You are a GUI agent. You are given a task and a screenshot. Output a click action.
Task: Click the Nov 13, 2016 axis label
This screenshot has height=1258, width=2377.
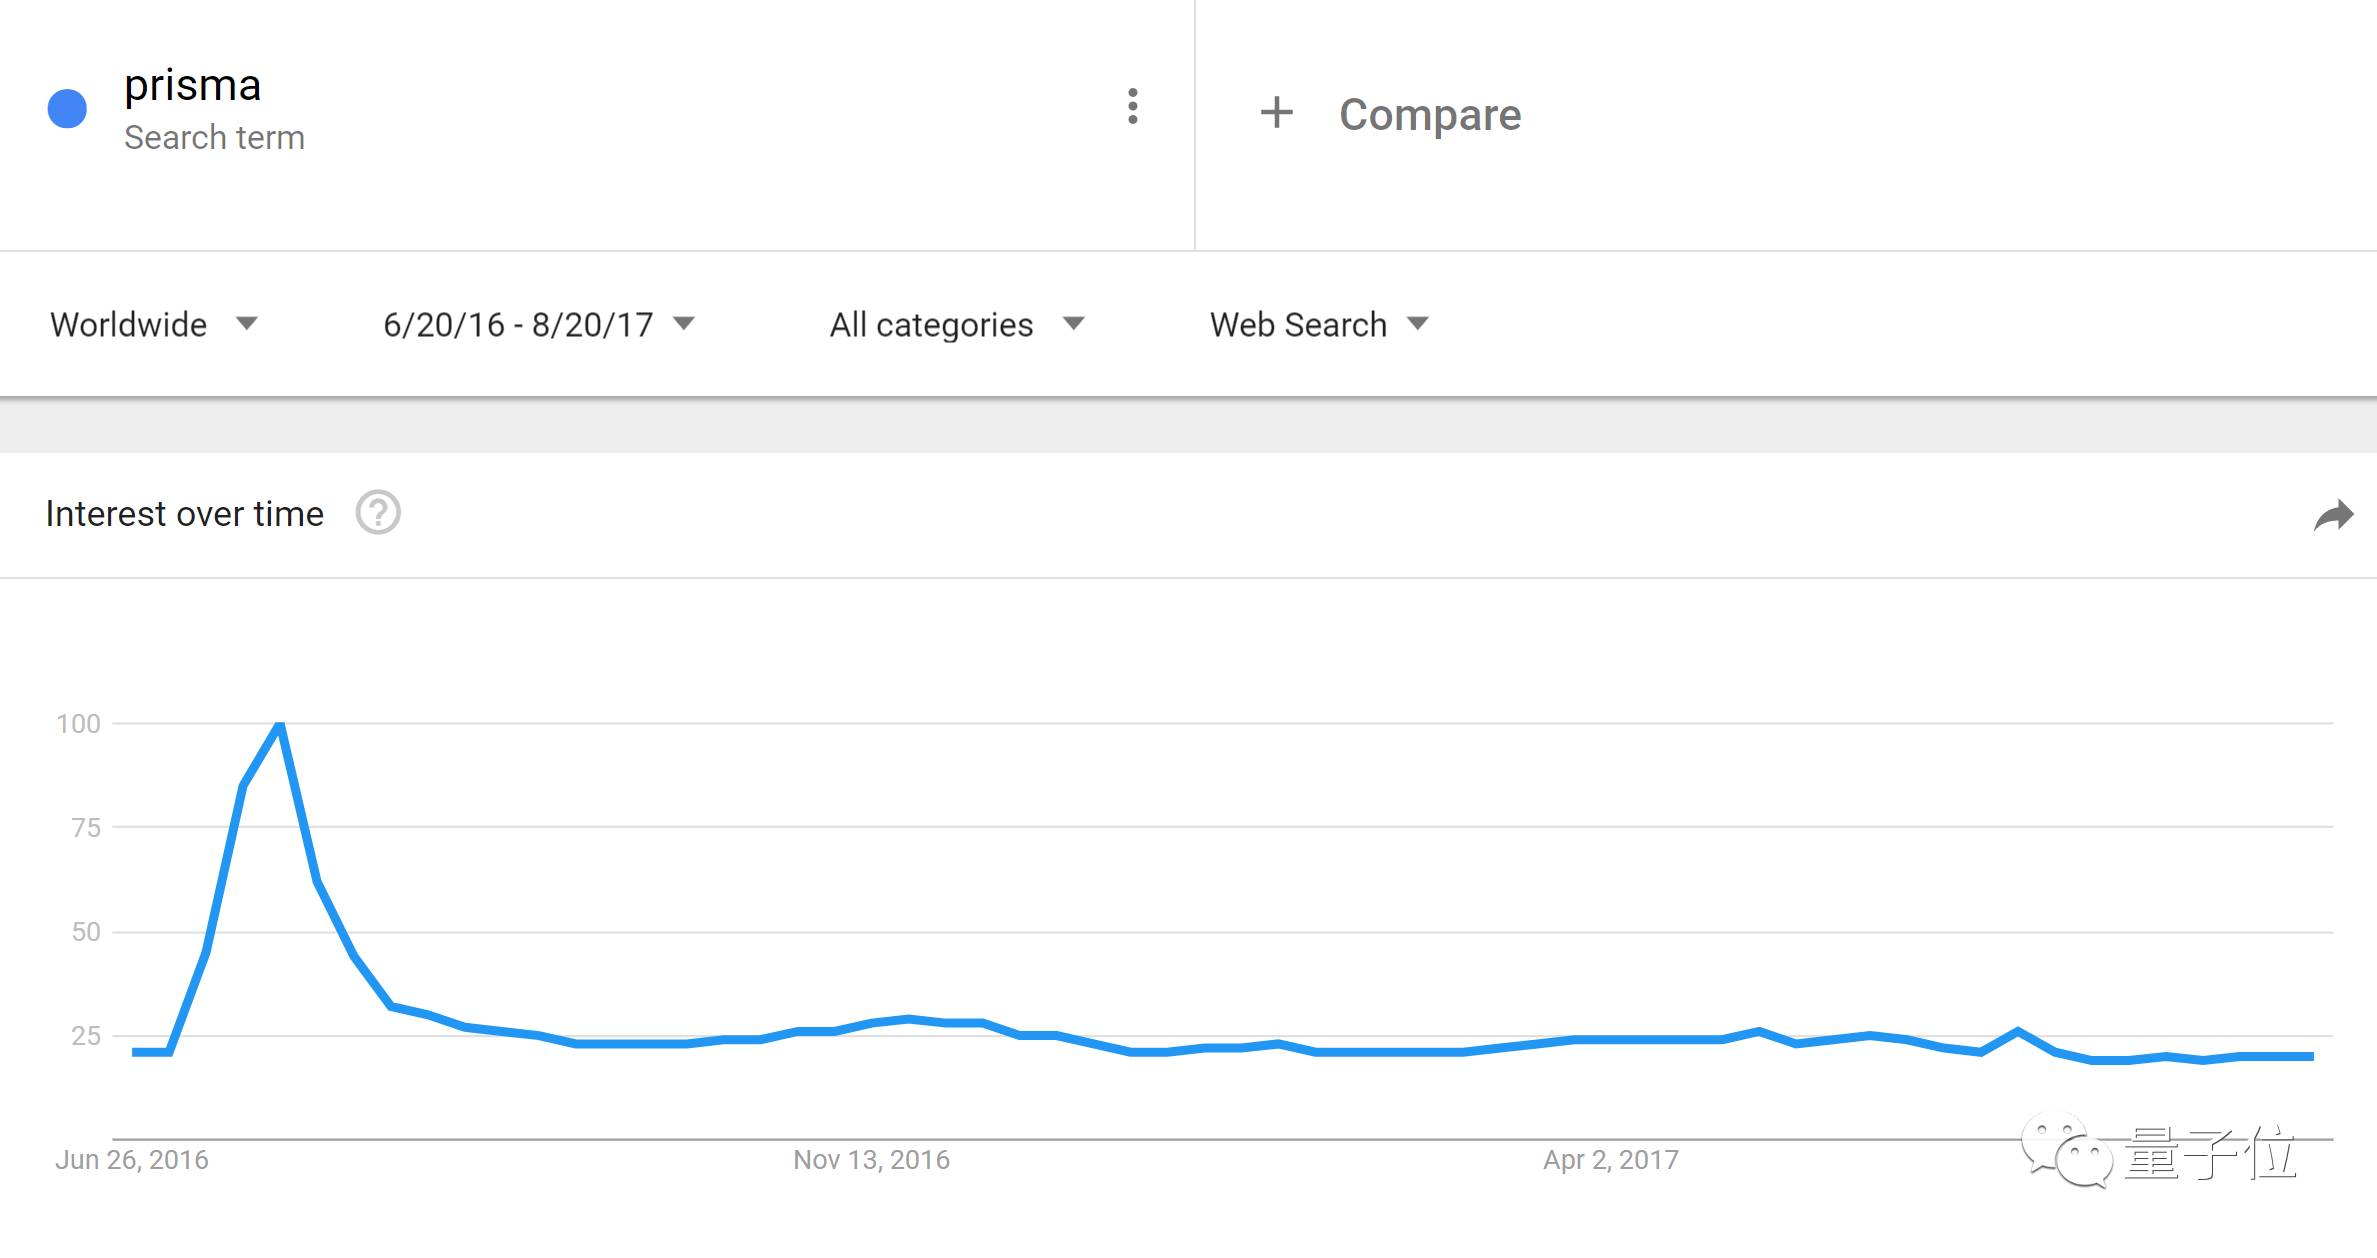(871, 1160)
